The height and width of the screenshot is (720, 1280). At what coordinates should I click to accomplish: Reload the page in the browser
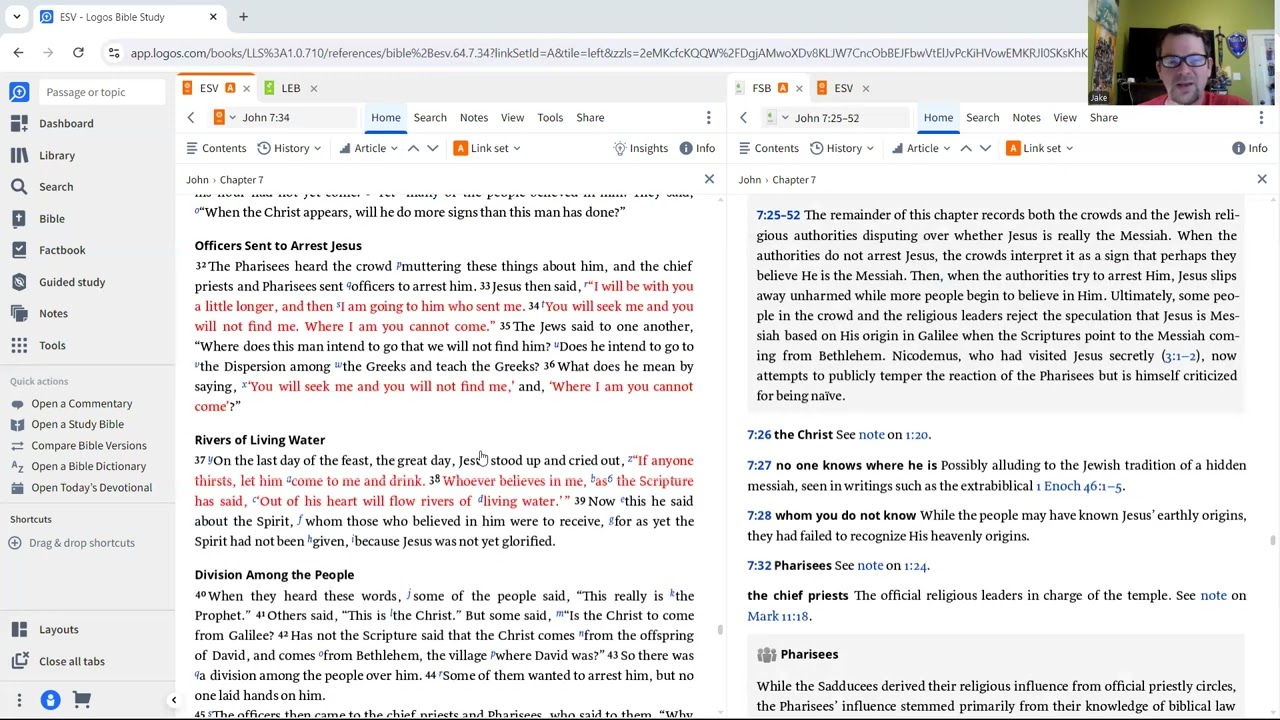(78, 53)
